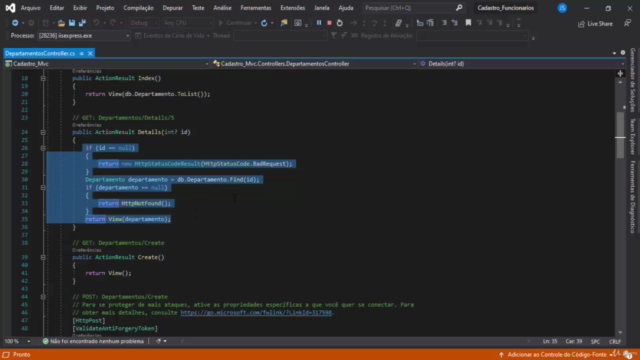Open the Compilação menu
640x360 pixels.
coord(138,8)
